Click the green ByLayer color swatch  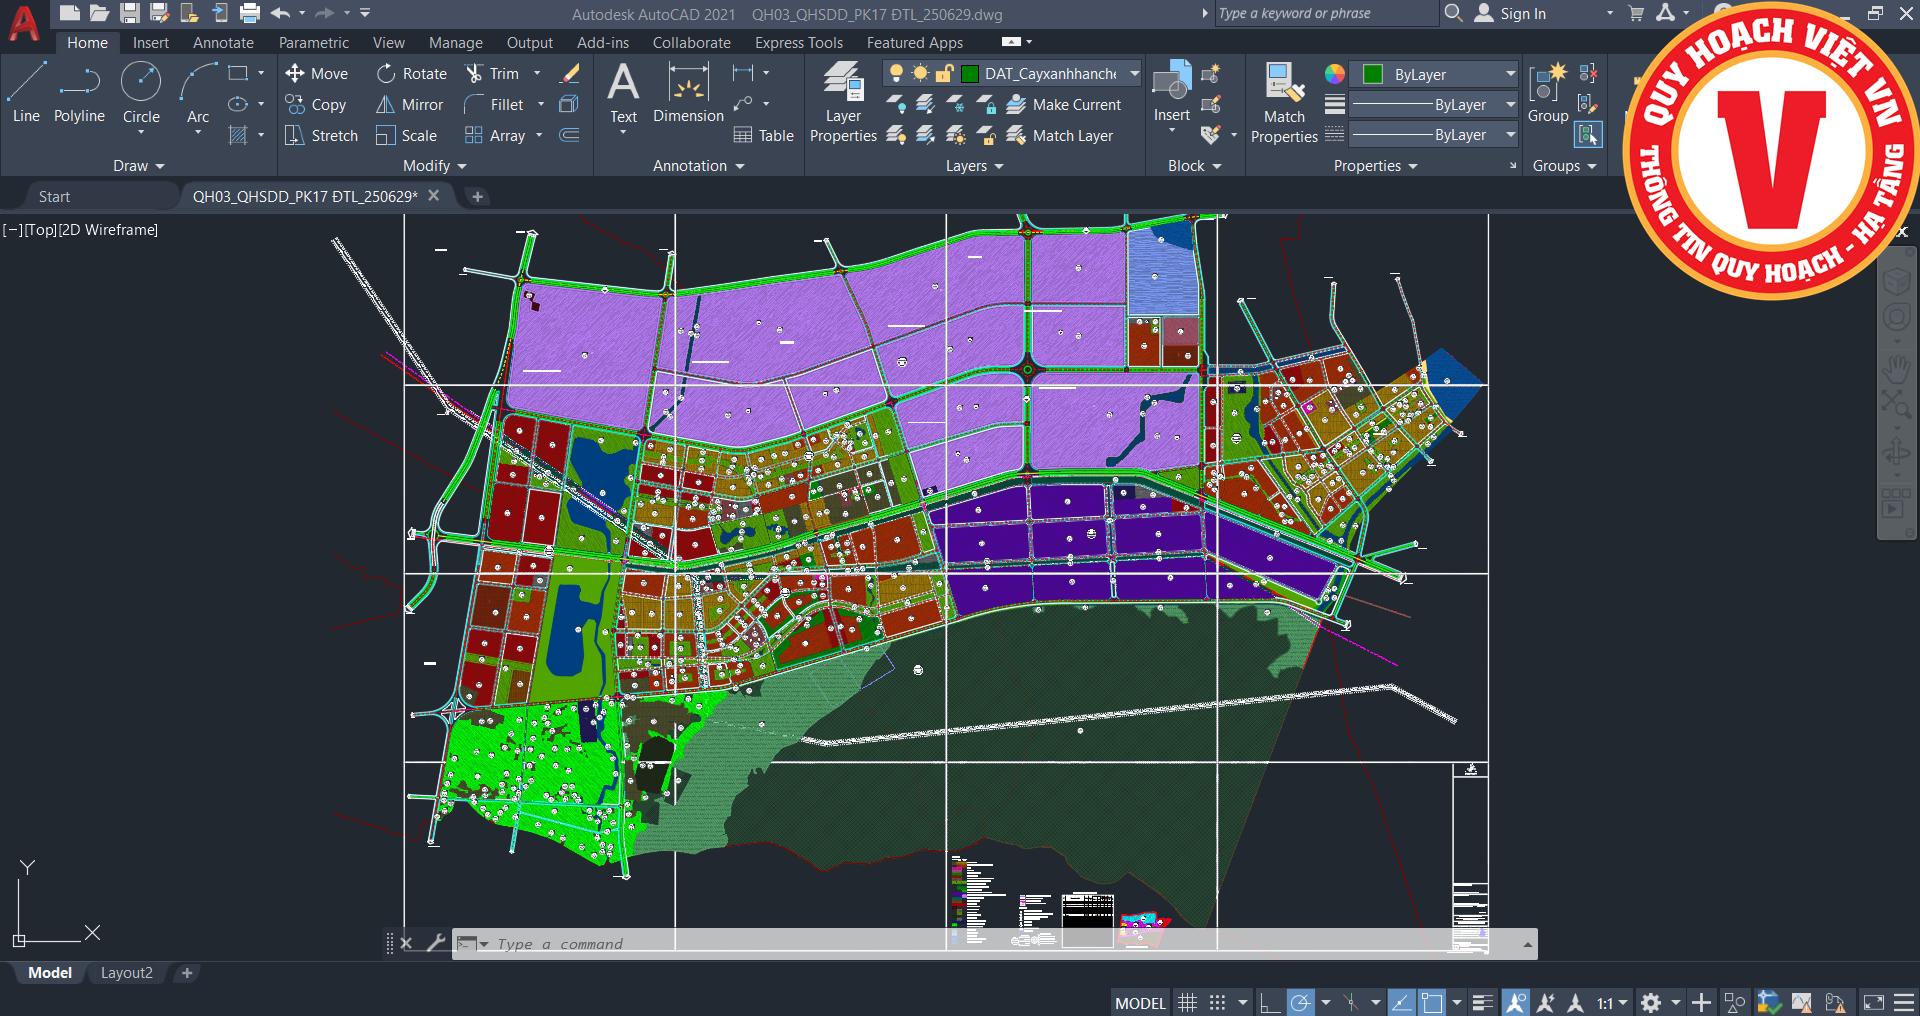(1373, 75)
